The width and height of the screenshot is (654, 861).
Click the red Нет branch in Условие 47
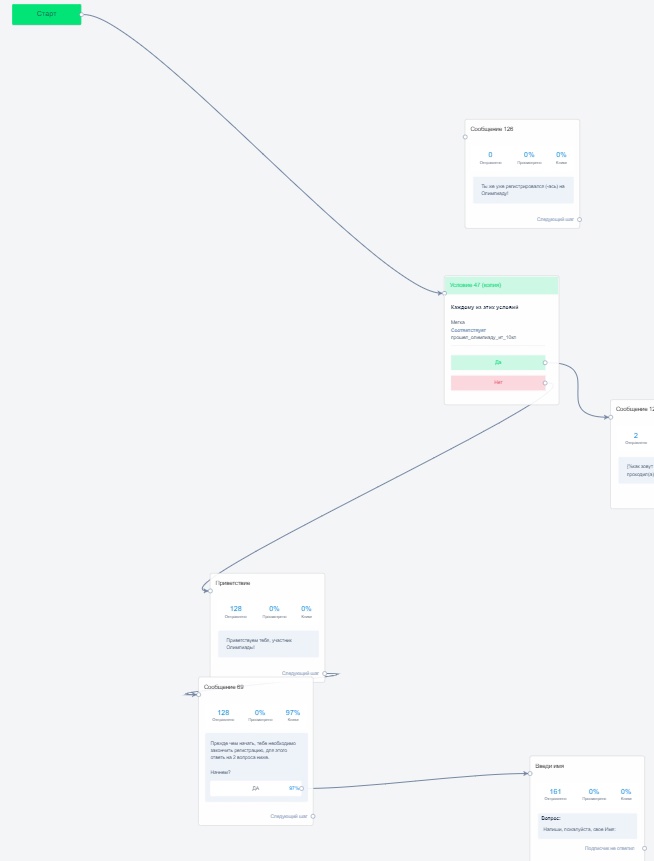click(x=497, y=382)
